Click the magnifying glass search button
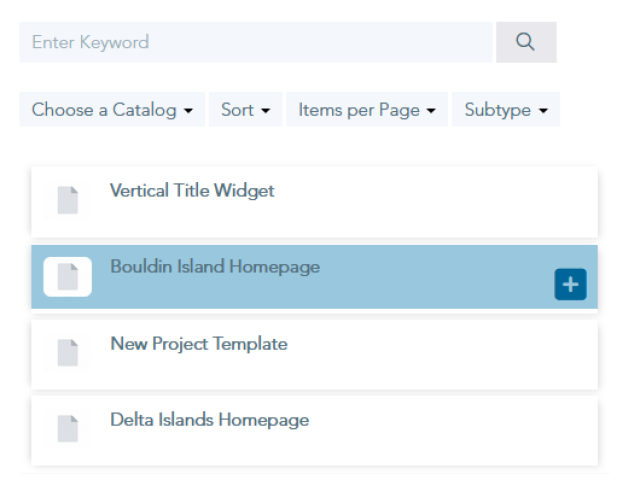This screenshot has width=640, height=480. [526, 42]
